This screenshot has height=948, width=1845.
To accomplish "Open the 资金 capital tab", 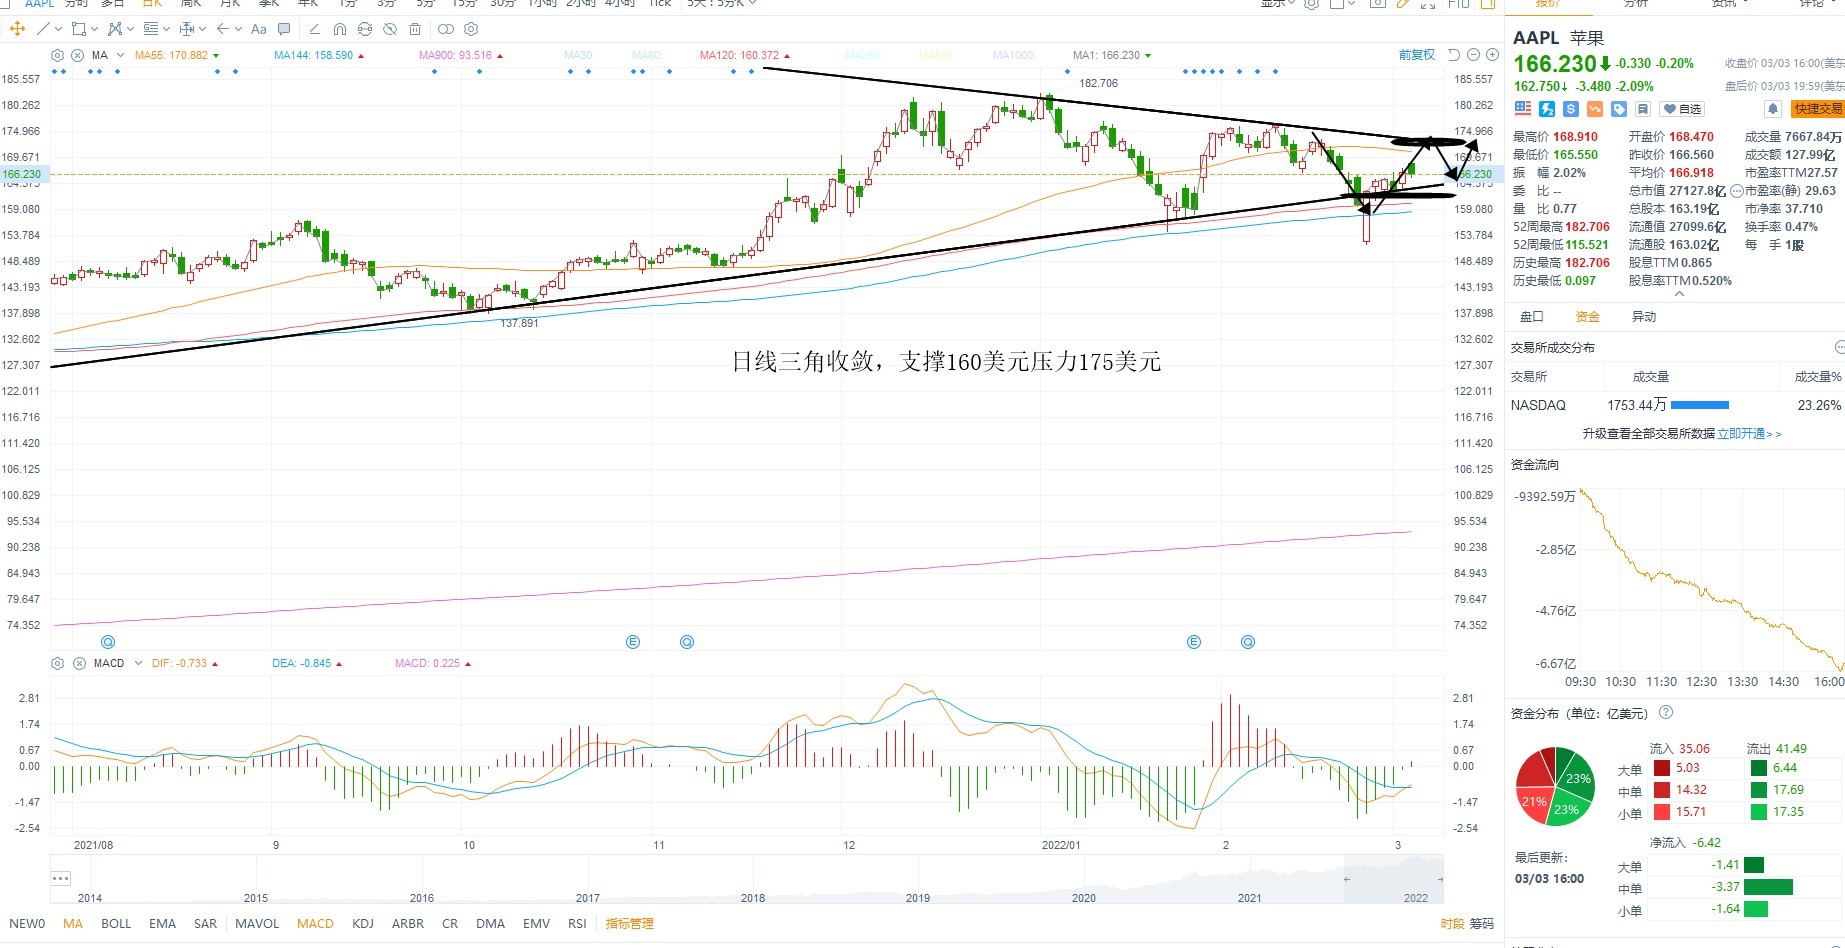I will pos(1588,317).
